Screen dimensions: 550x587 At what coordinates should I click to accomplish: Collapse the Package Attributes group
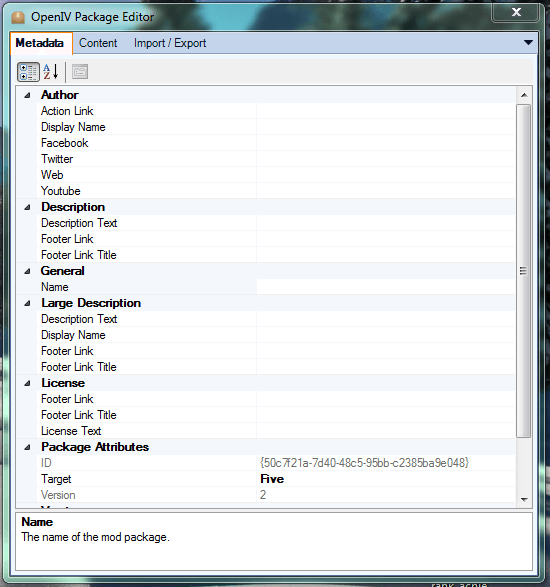point(27,447)
